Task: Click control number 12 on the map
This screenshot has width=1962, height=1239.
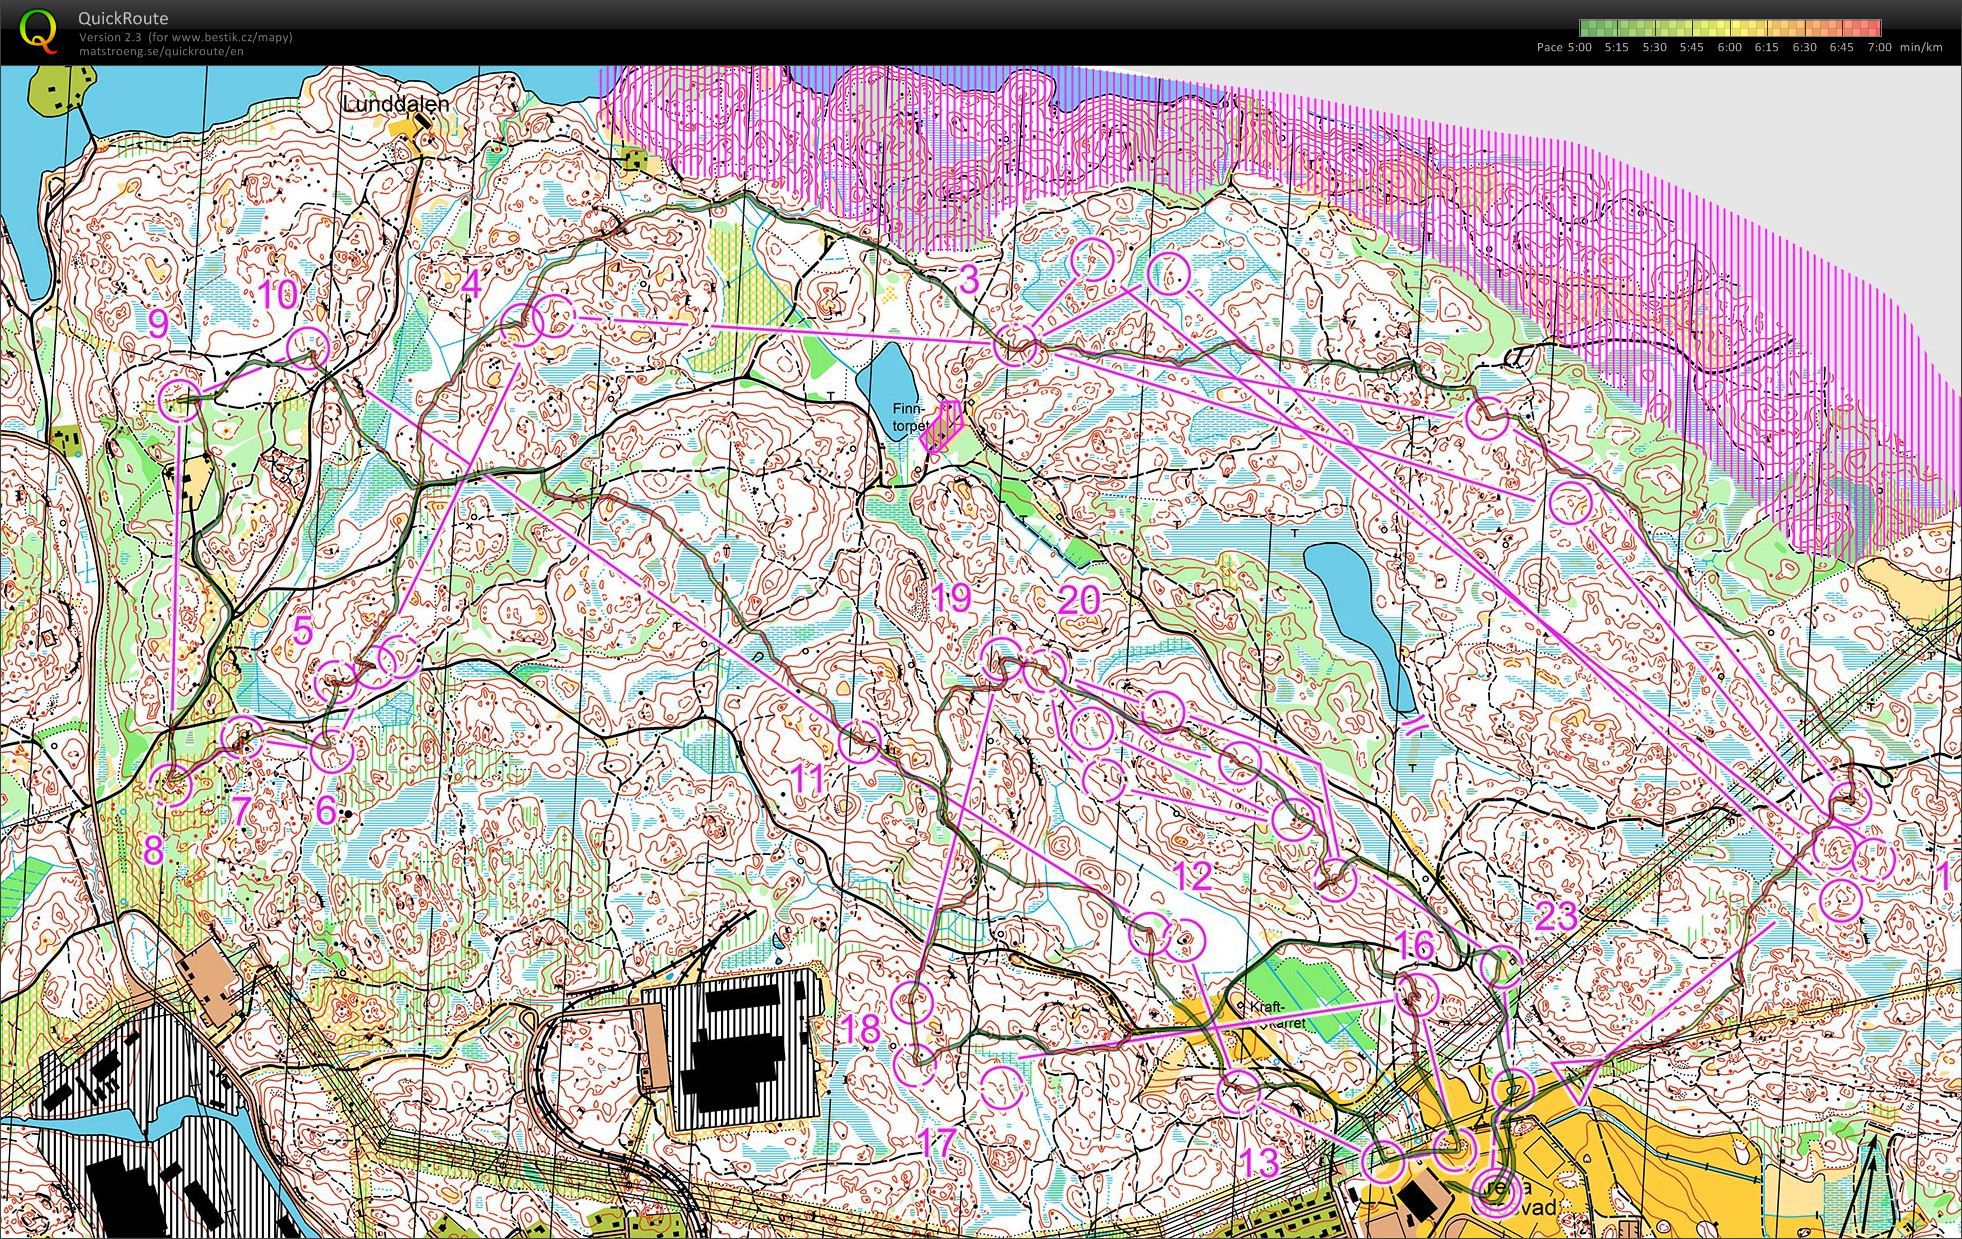Action: pos(1193,876)
